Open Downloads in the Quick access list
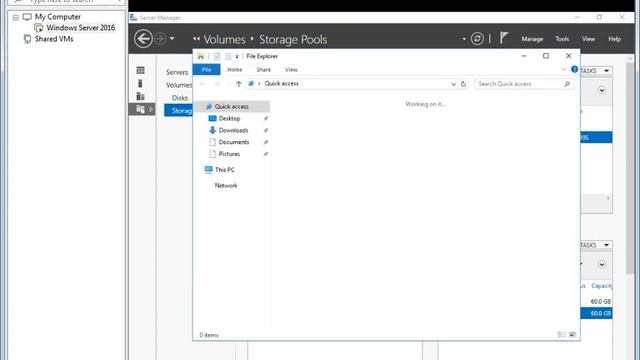The height and width of the screenshot is (360, 640). pyautogui.click(x=233, y=130)
